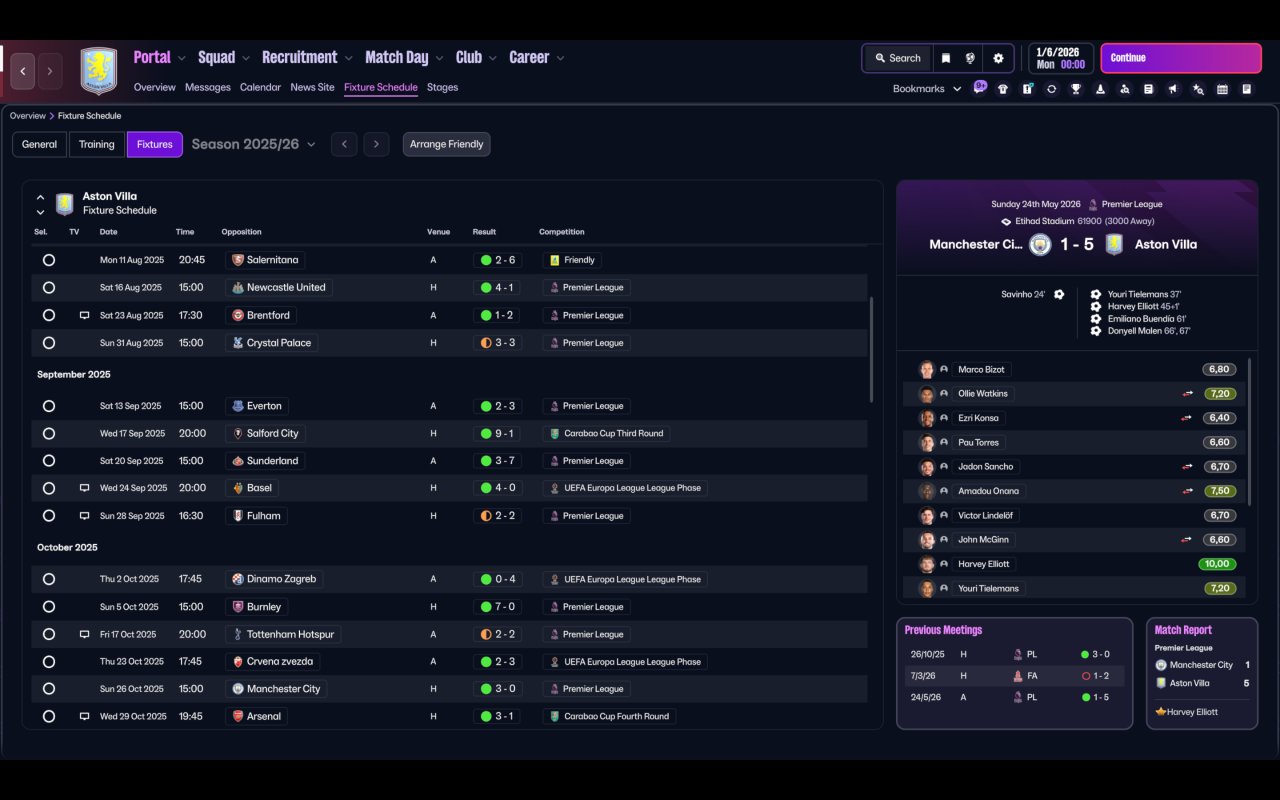This screenshot has width=1280, height=800.
Task: Select the Crystal Palace fixture radio button
Action: pyautogui.click(x=48, y=343)
